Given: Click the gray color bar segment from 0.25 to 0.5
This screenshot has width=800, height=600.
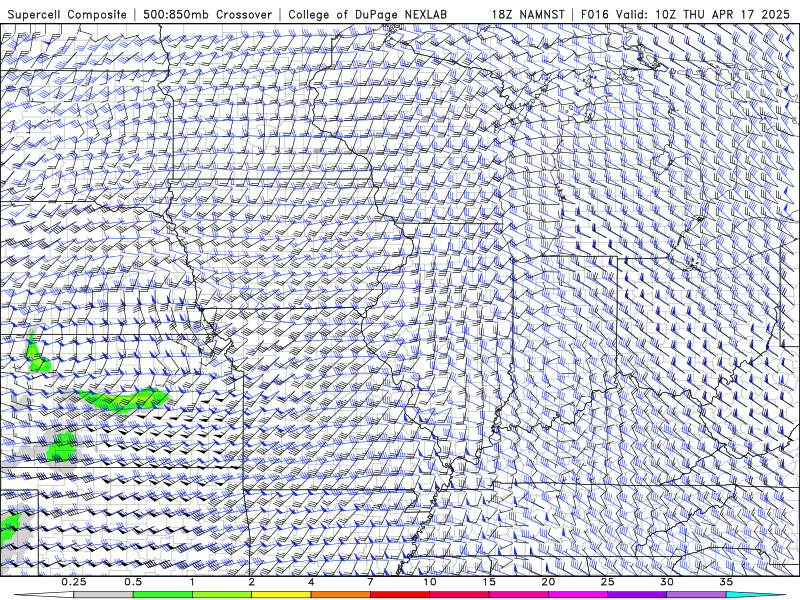Looking at the screenshot, I should tap(104, 595).
